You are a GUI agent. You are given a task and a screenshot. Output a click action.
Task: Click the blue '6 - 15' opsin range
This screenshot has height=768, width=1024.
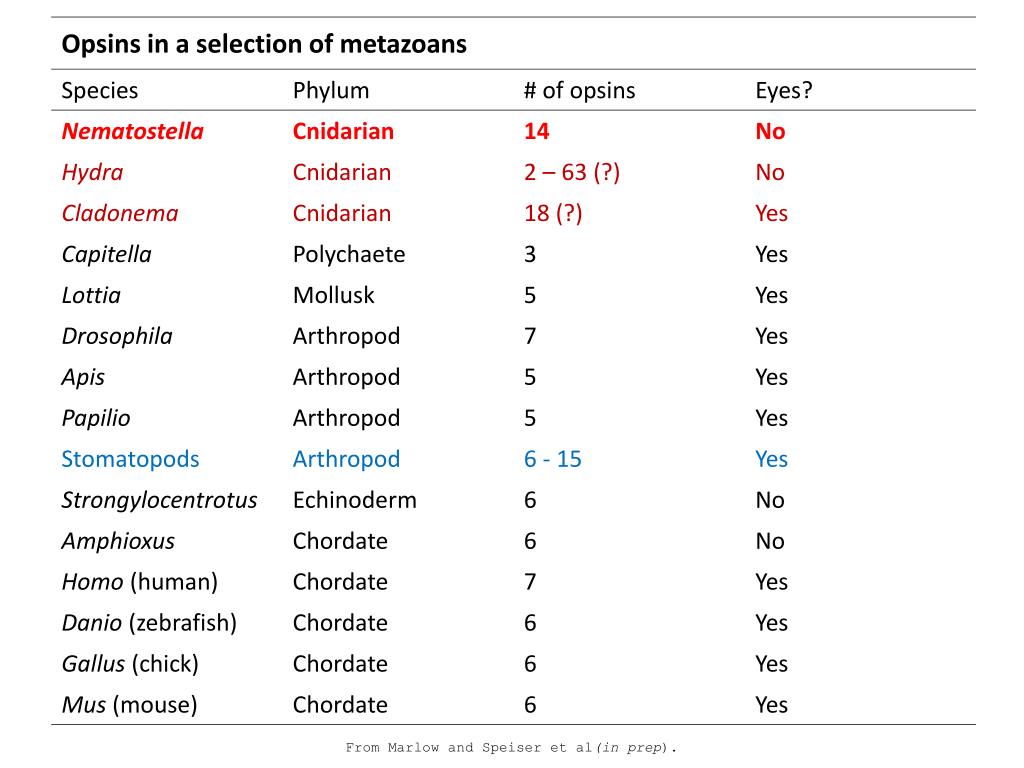552,459
